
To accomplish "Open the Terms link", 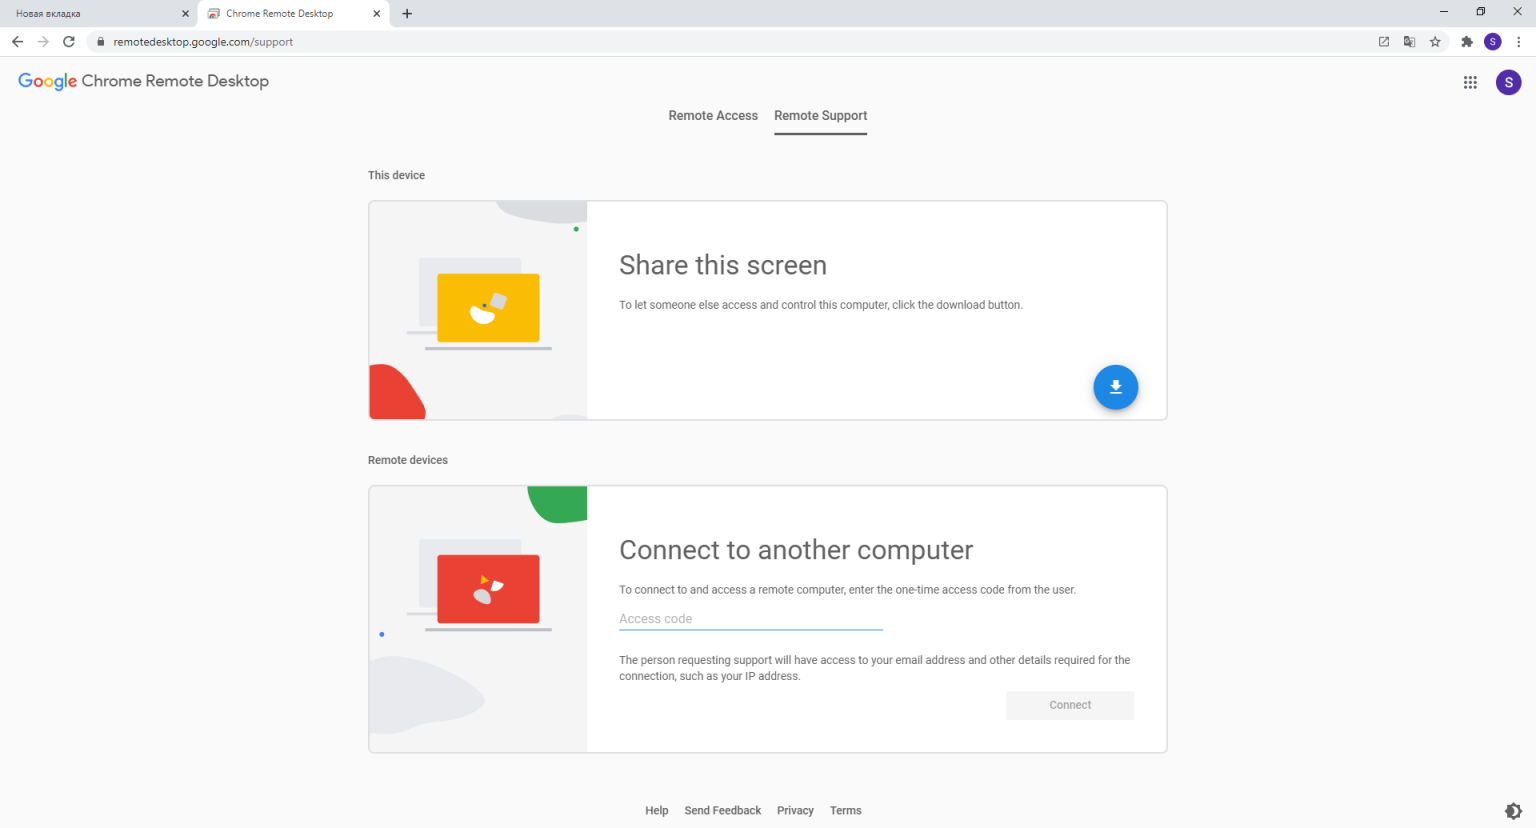I will [x=845, y=811].
